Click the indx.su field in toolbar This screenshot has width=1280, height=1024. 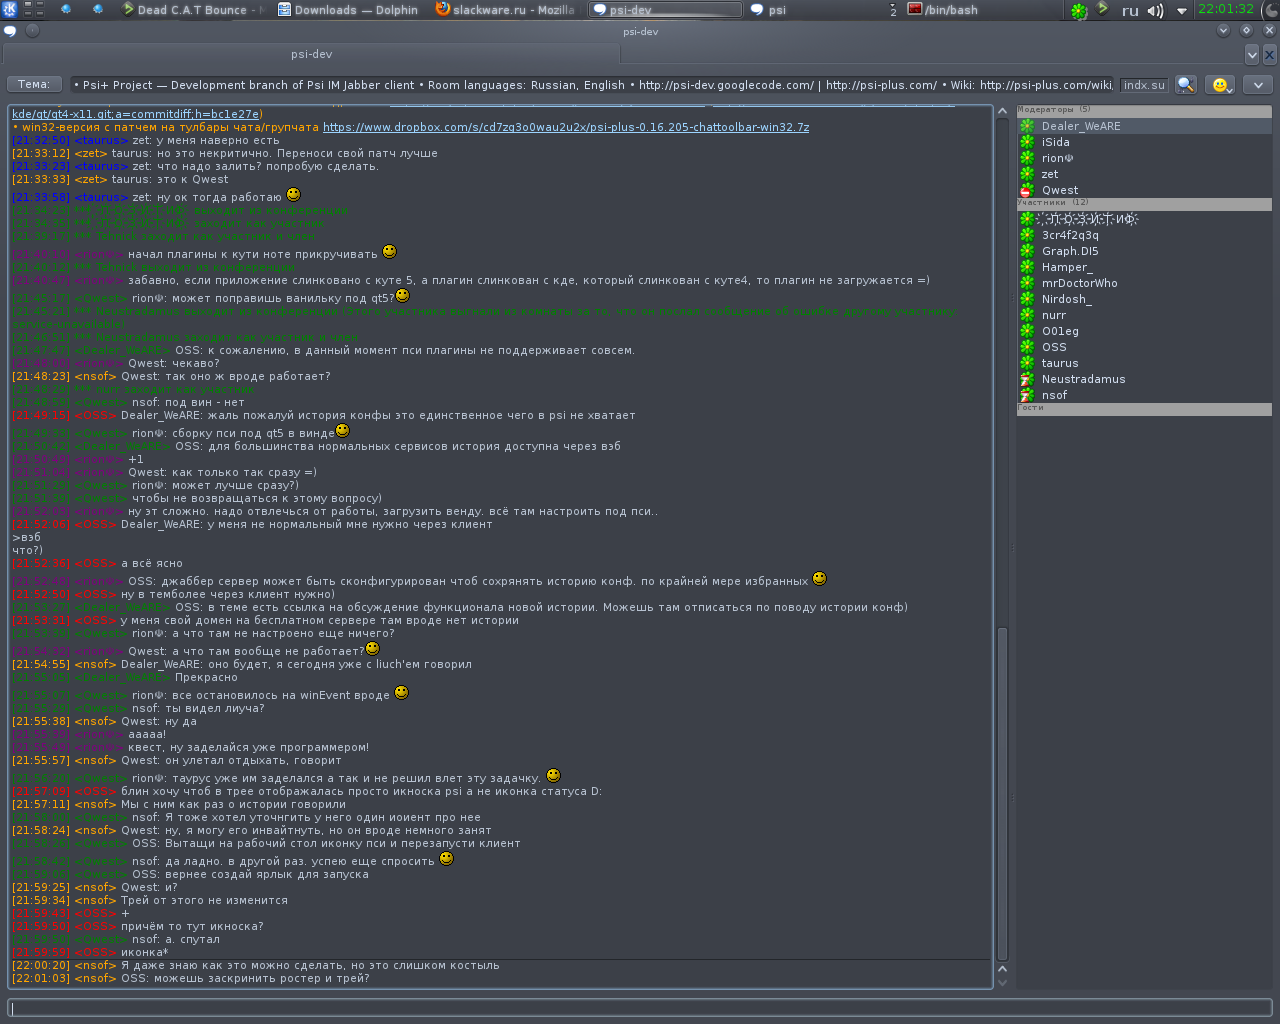1144,85
